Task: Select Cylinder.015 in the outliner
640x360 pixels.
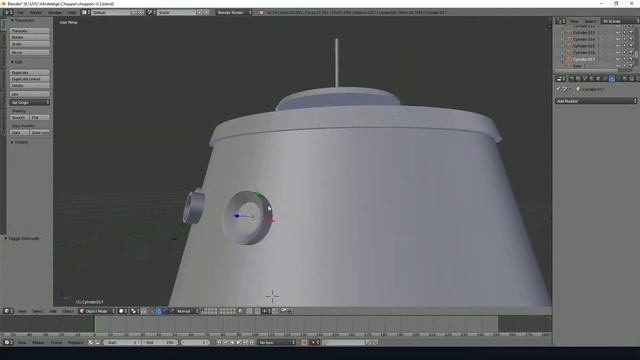Action: point(584,46)
